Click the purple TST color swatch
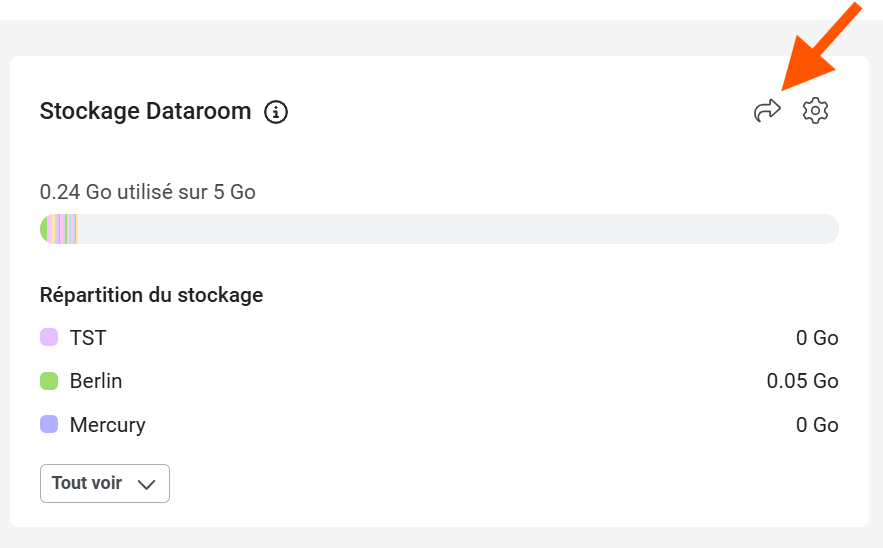The width and height of the screenshot is (883, 548). click(x=49, y=338)
